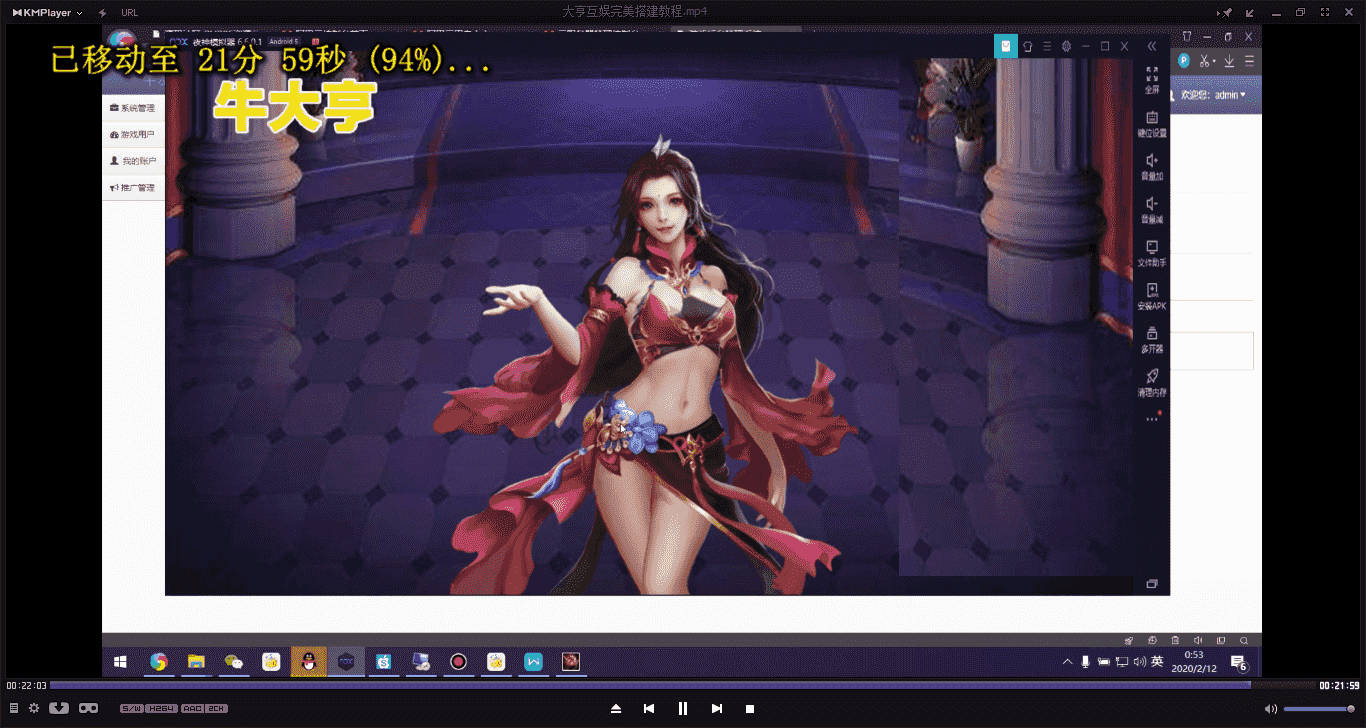Open the KMPlayer main menu dropdown

pos(47,12)
